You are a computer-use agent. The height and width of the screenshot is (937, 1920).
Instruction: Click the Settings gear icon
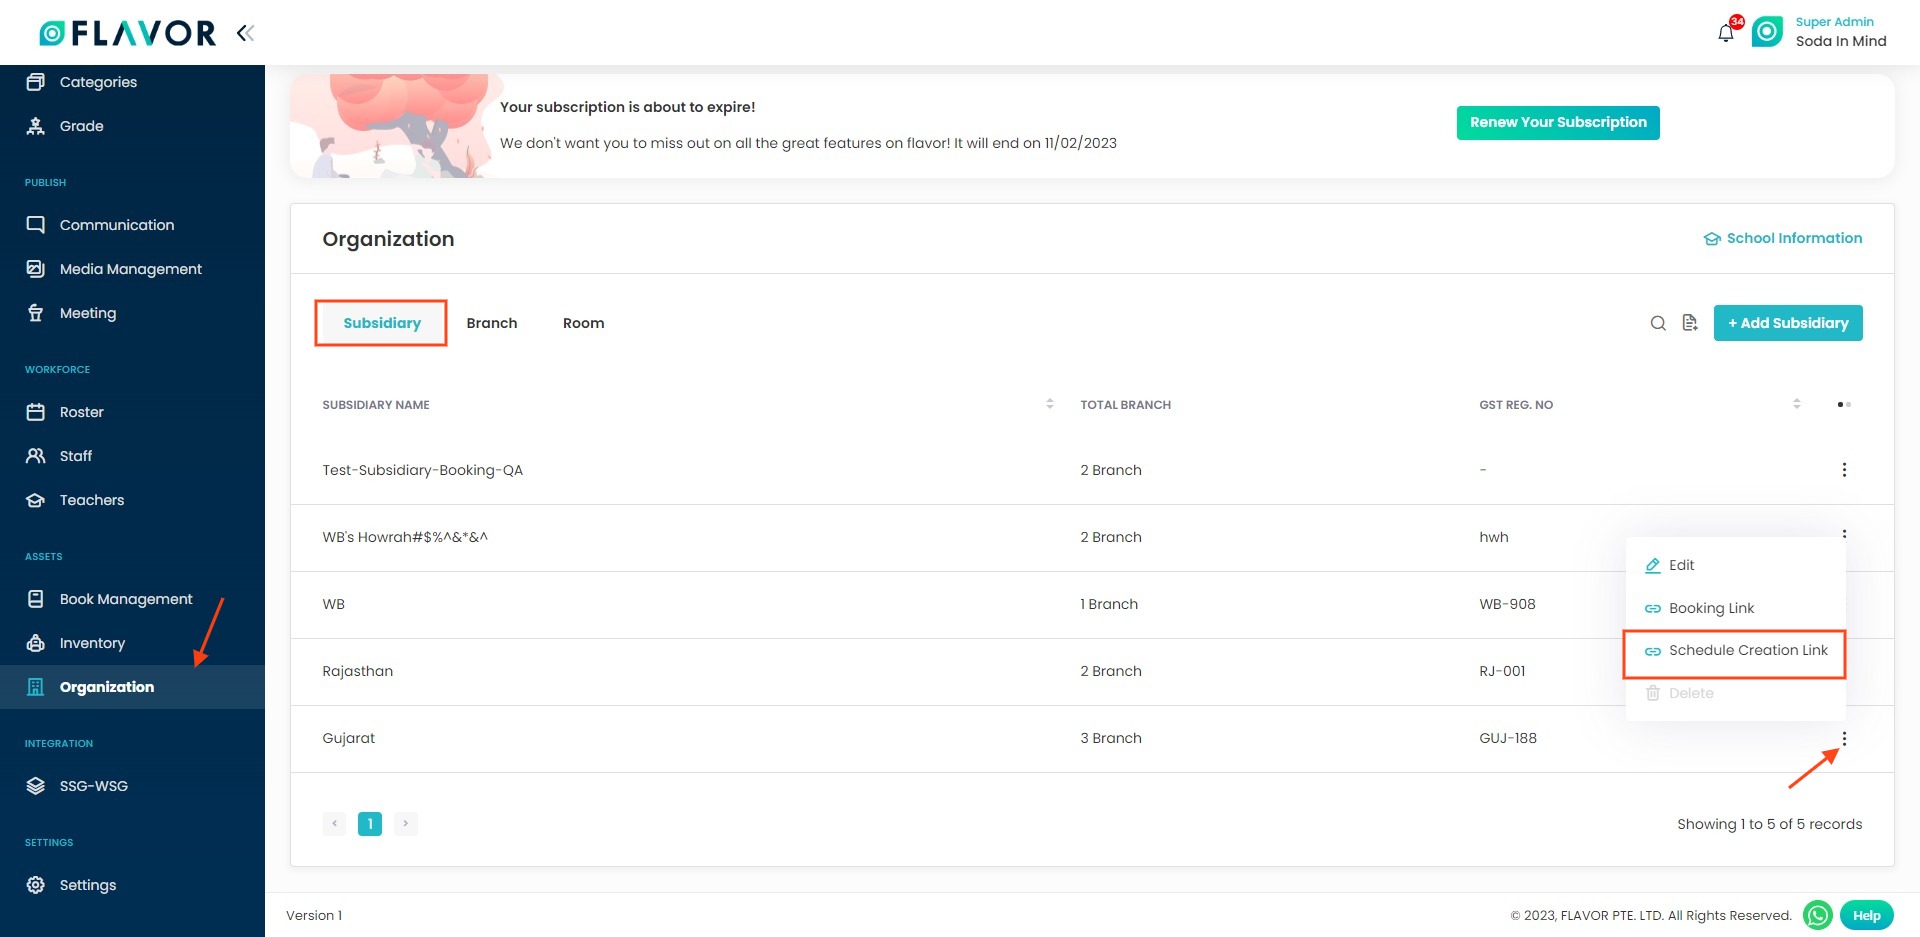click(36, 885)
